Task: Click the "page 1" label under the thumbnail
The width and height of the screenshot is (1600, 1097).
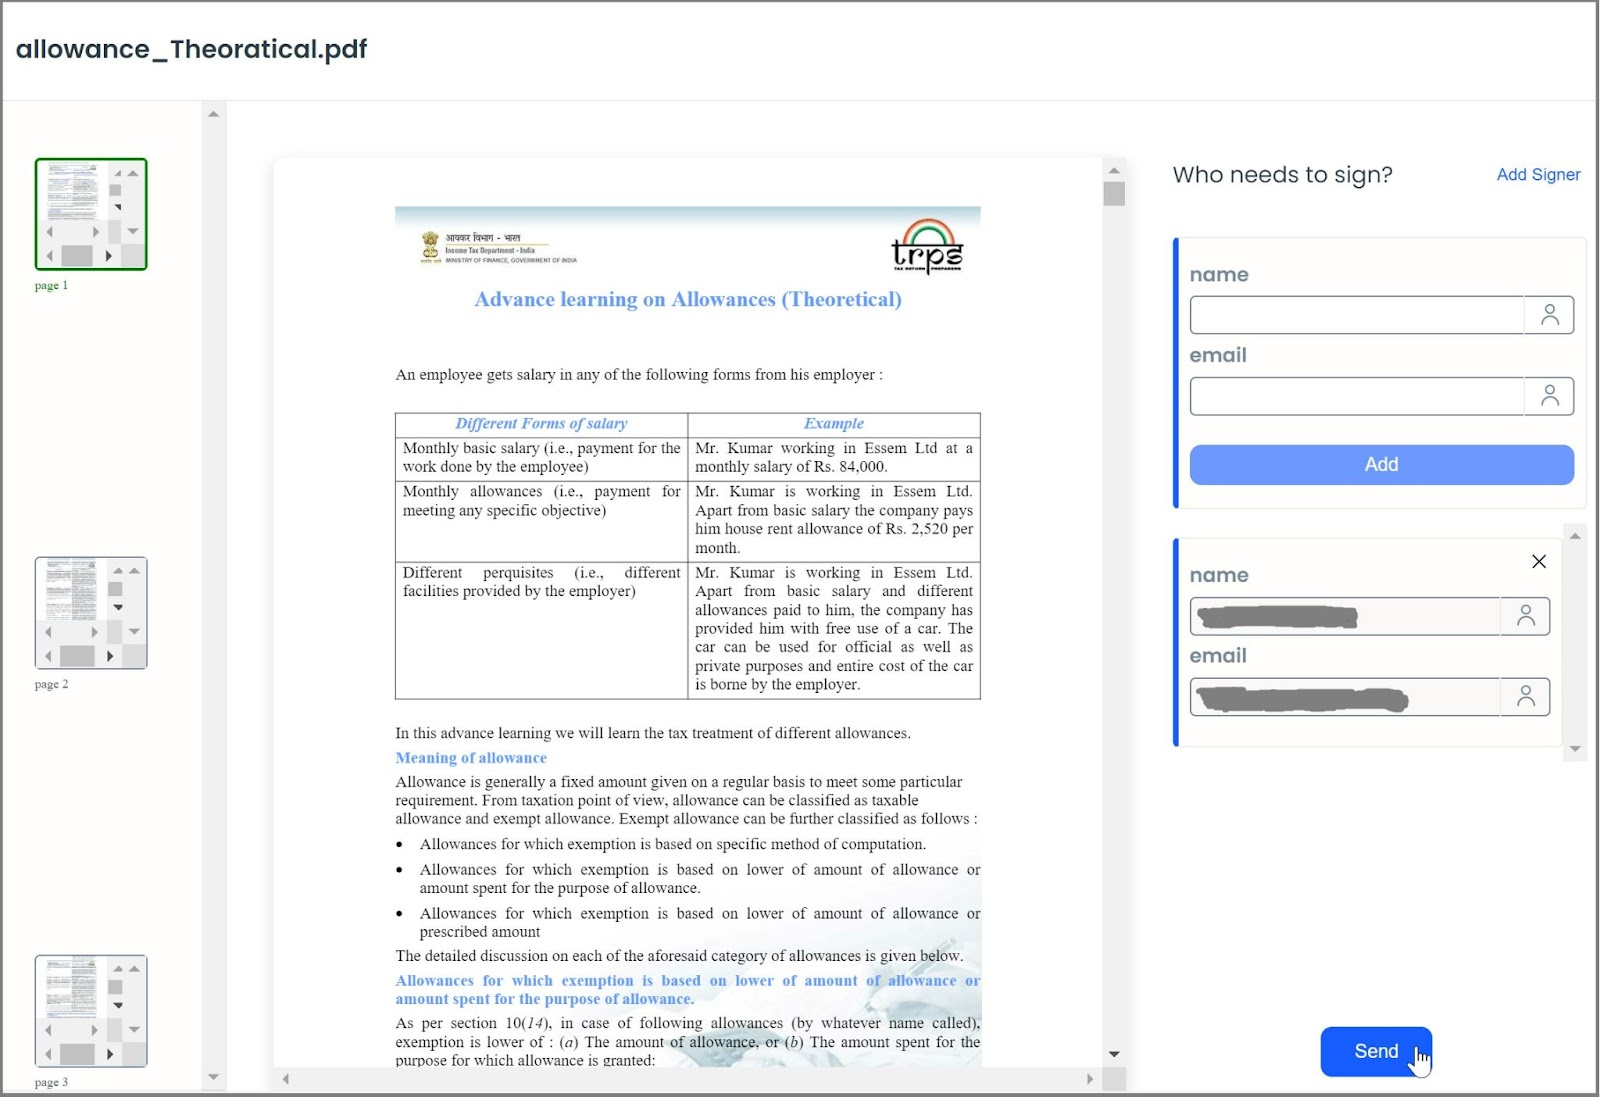Action: click(x=51, y=286)
